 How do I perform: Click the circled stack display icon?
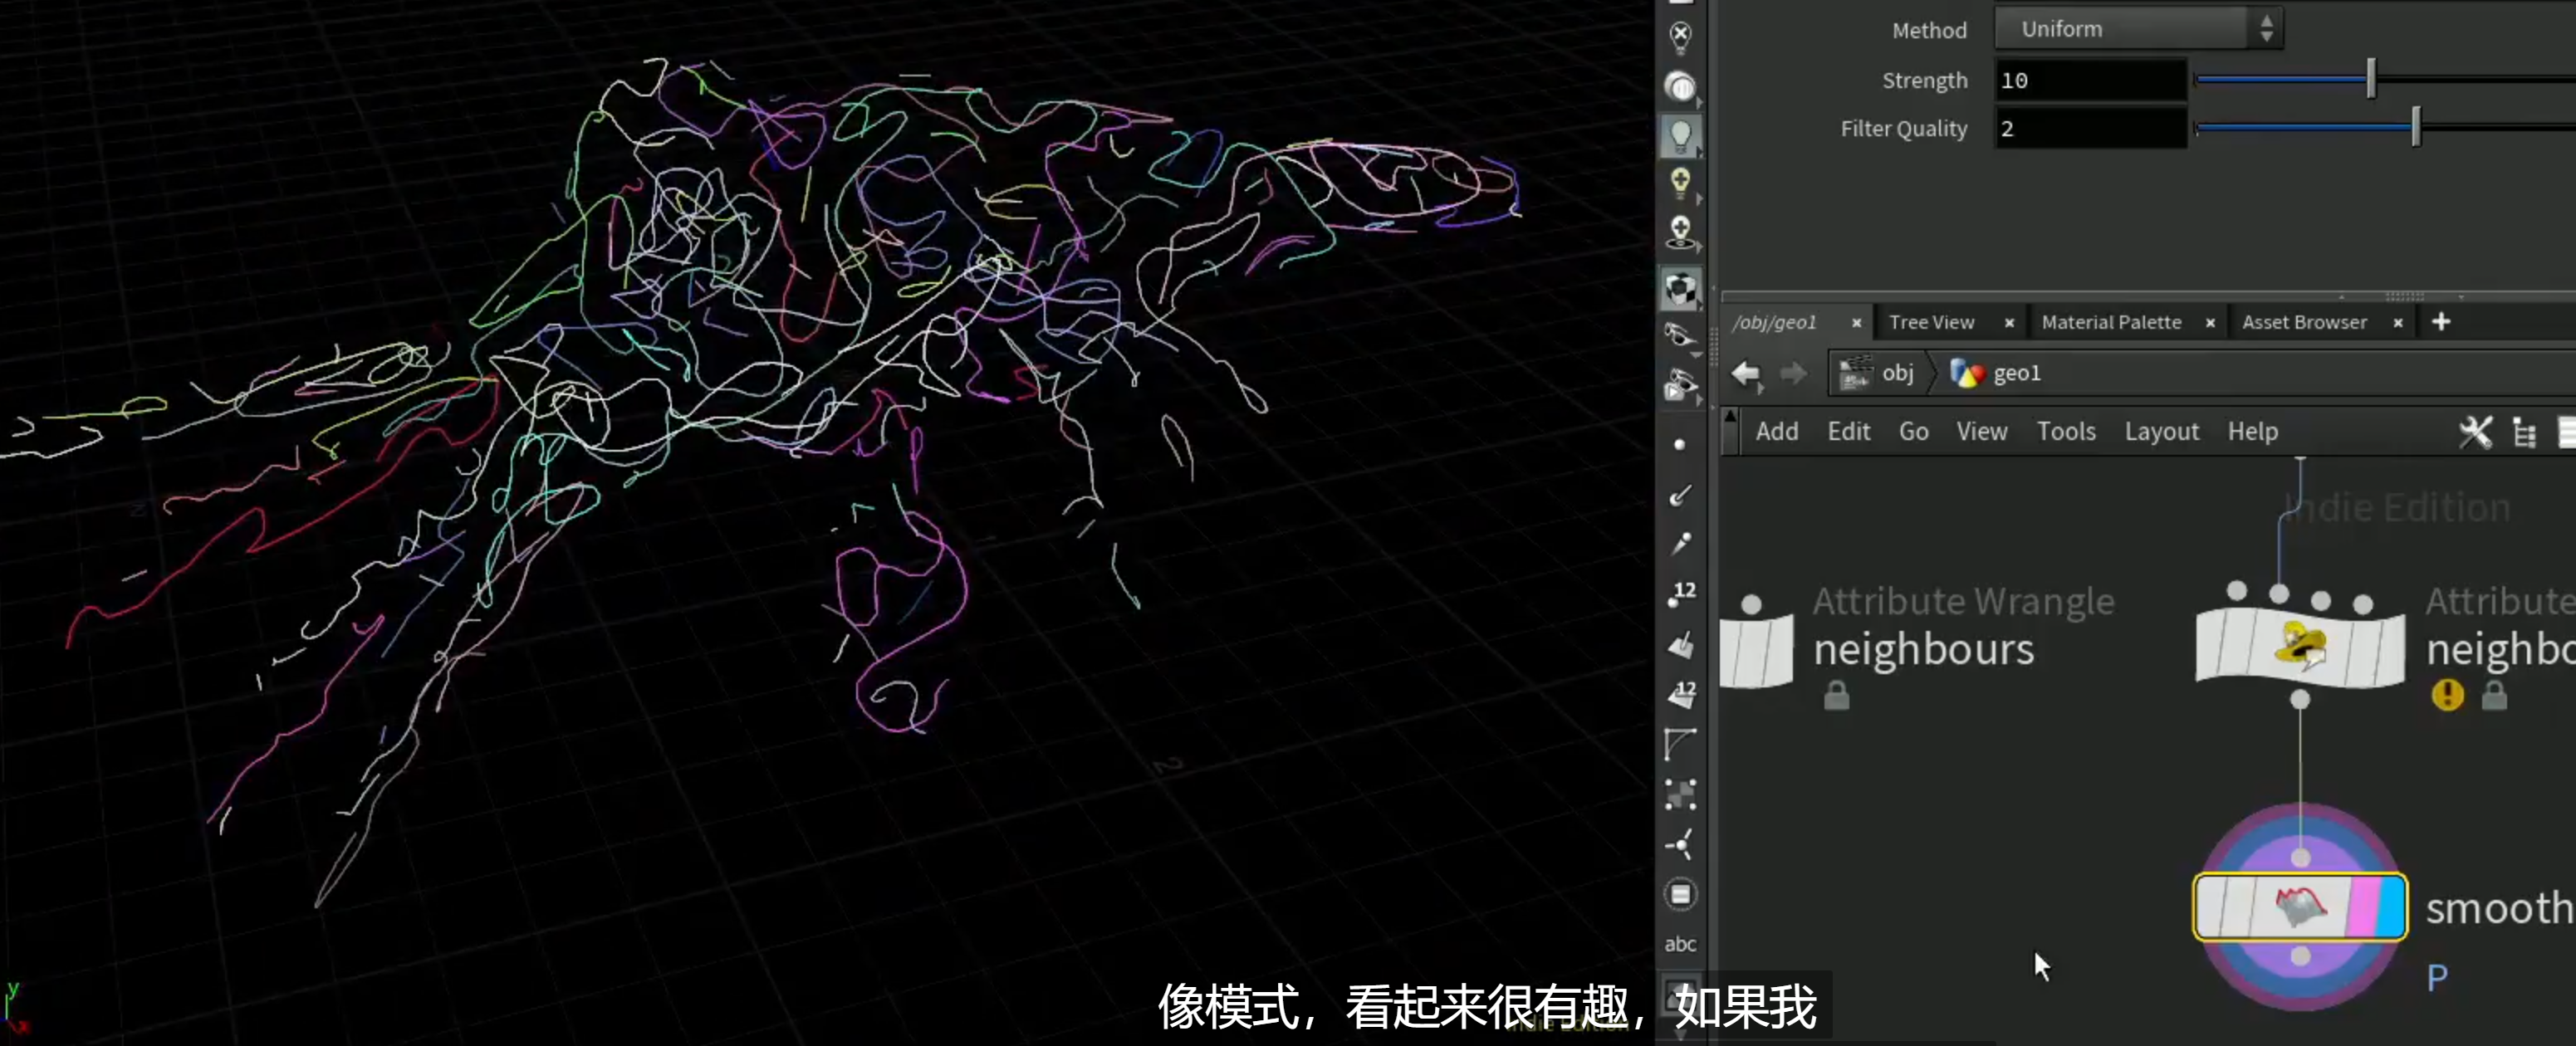1681,894
